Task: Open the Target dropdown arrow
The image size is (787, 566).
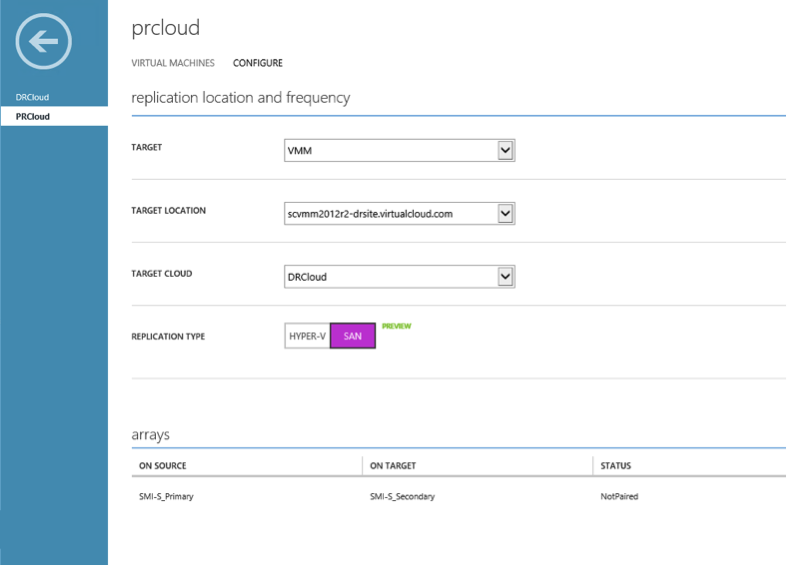Action: [x=505, y=151]
